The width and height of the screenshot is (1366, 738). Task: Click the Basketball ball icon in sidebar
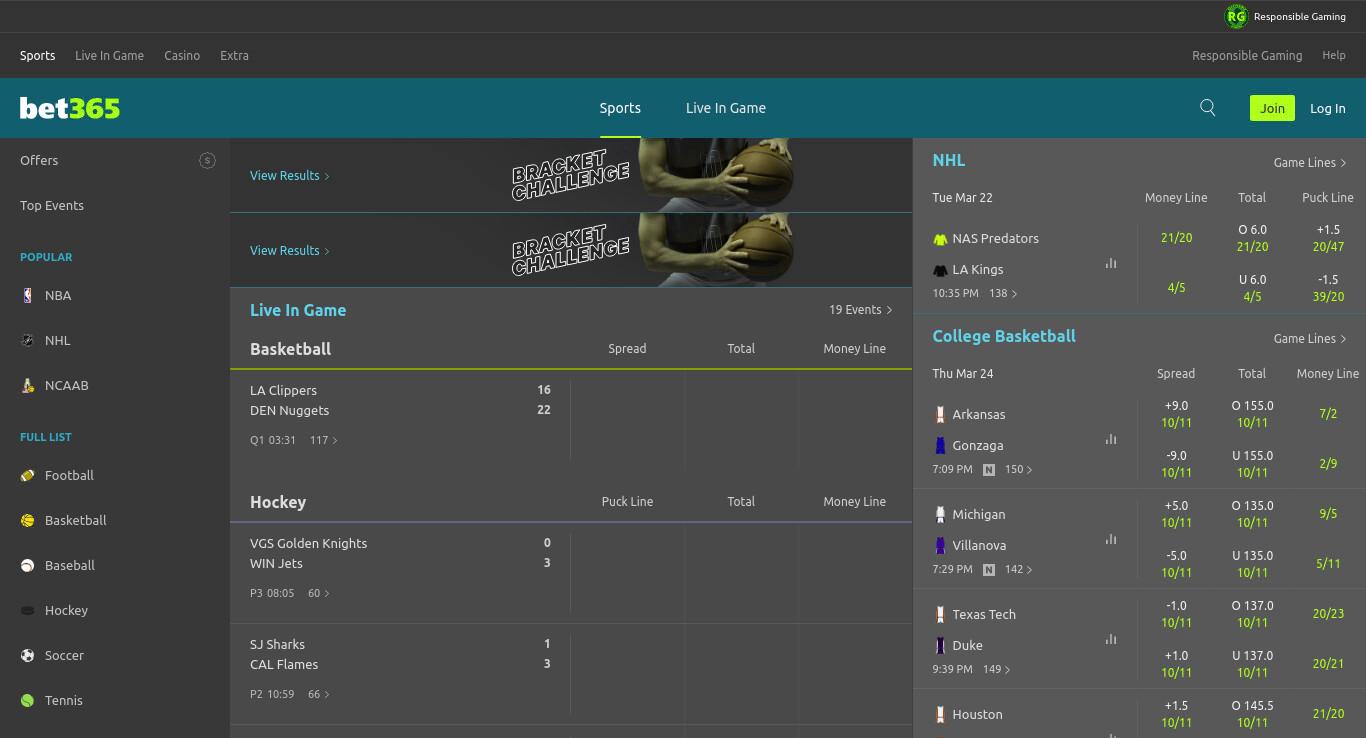point(28,520)
